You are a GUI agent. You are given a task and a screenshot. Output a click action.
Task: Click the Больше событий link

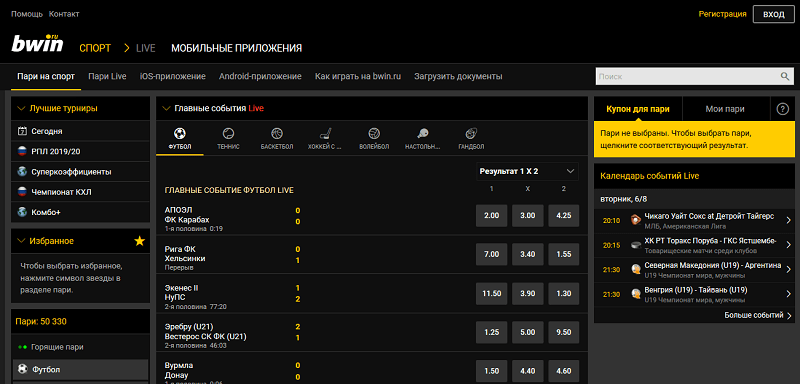[x=758, y=315]
